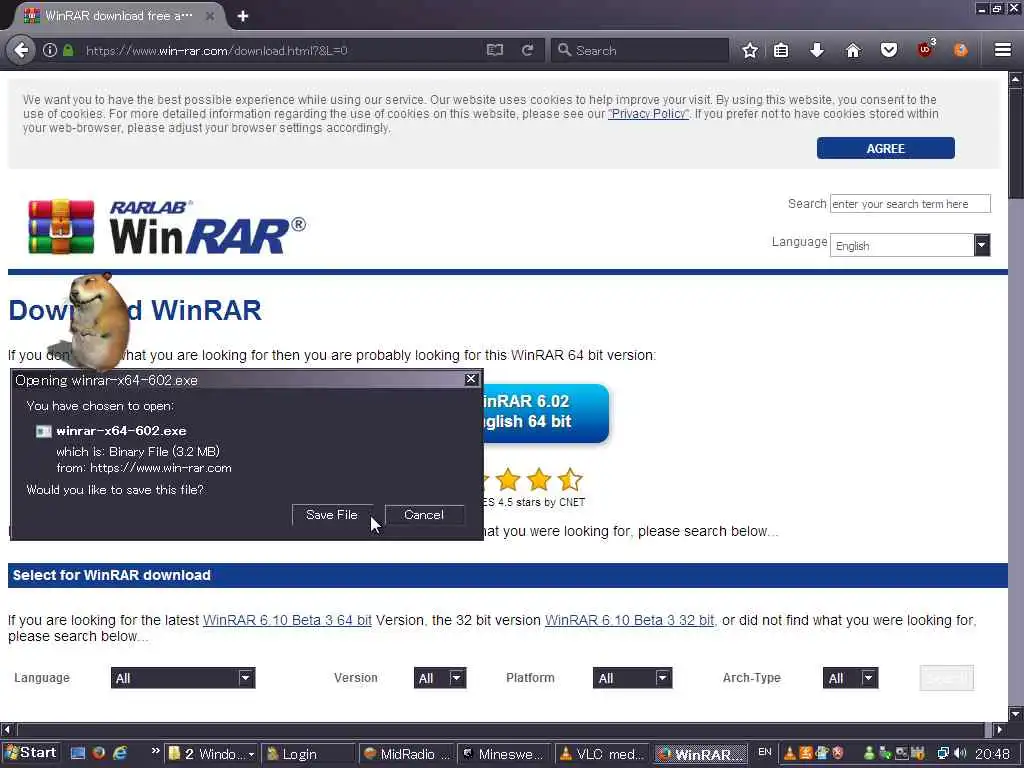Open the site Language English dropdown

coord(910,246)
